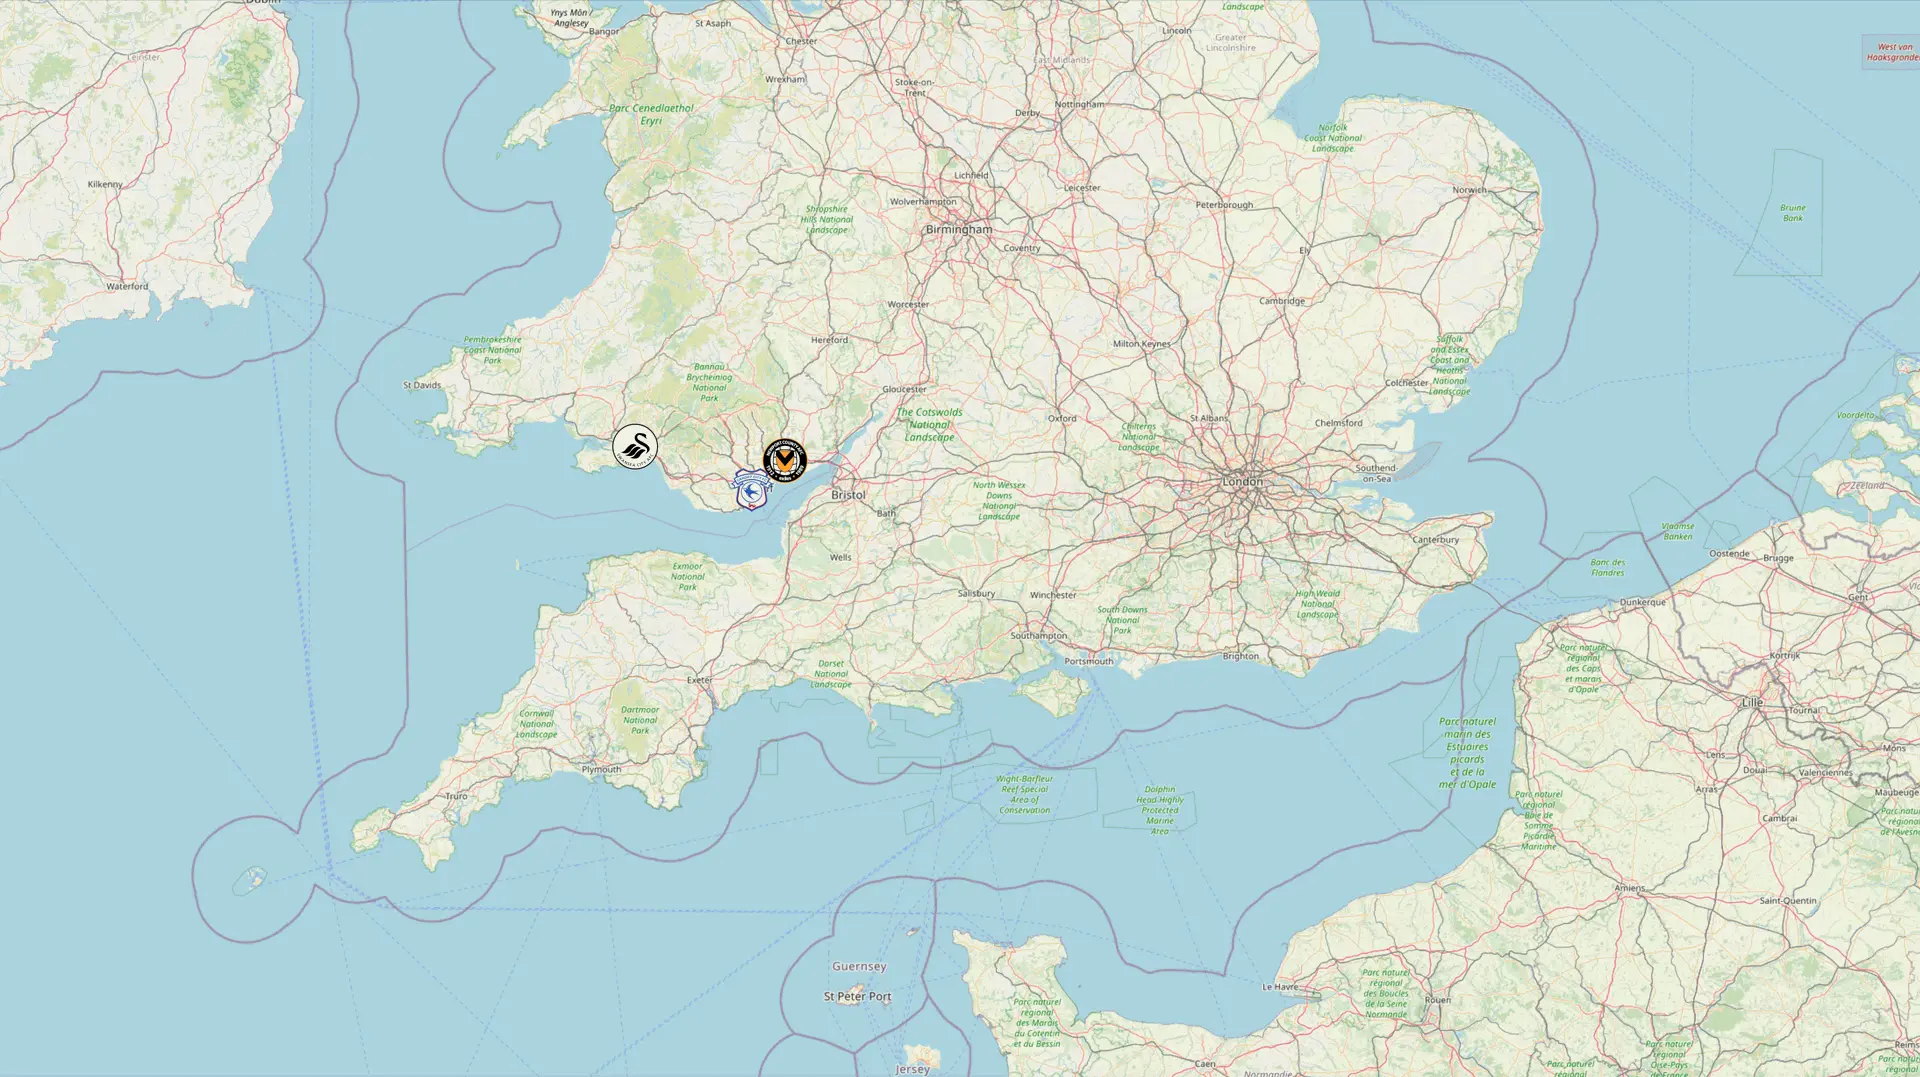Screen dimensions: 1920x1077
Task: Click the Brighton label on the coast
Action: point(1240,657)
